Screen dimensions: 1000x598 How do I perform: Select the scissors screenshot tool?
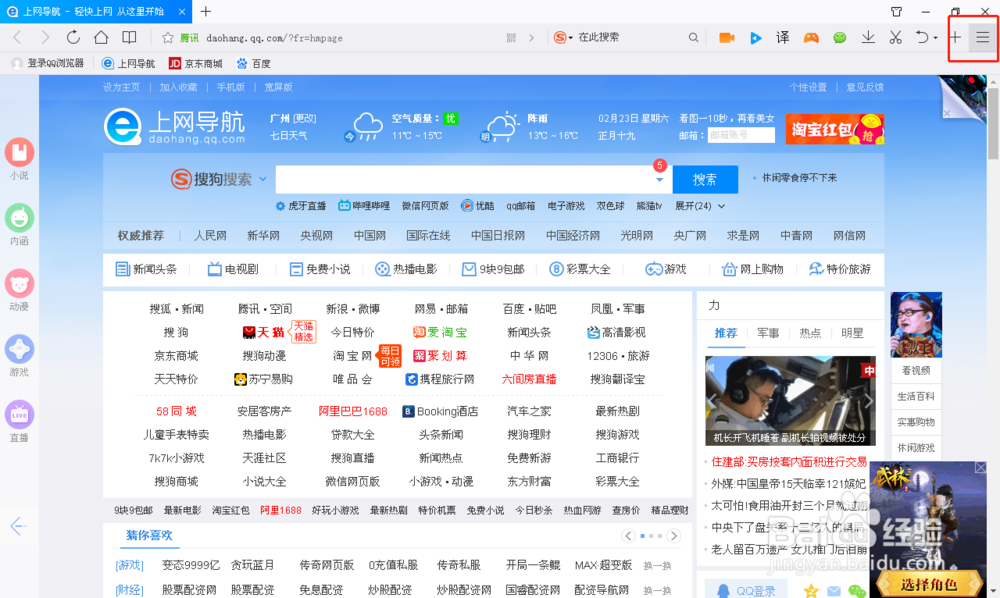(x=895, y=38)
